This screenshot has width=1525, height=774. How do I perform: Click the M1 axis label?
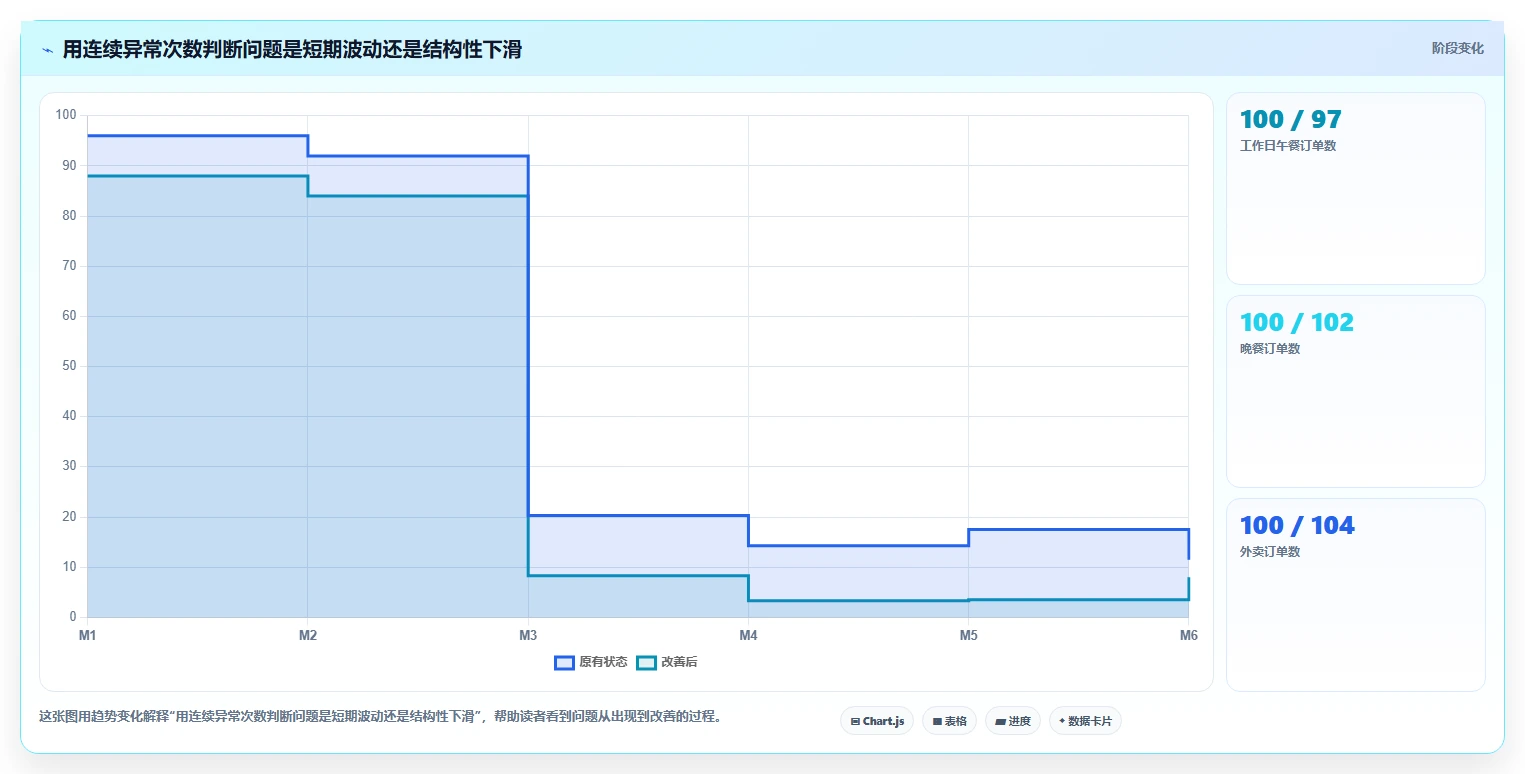pyautogui.click(x=87, y=635)
